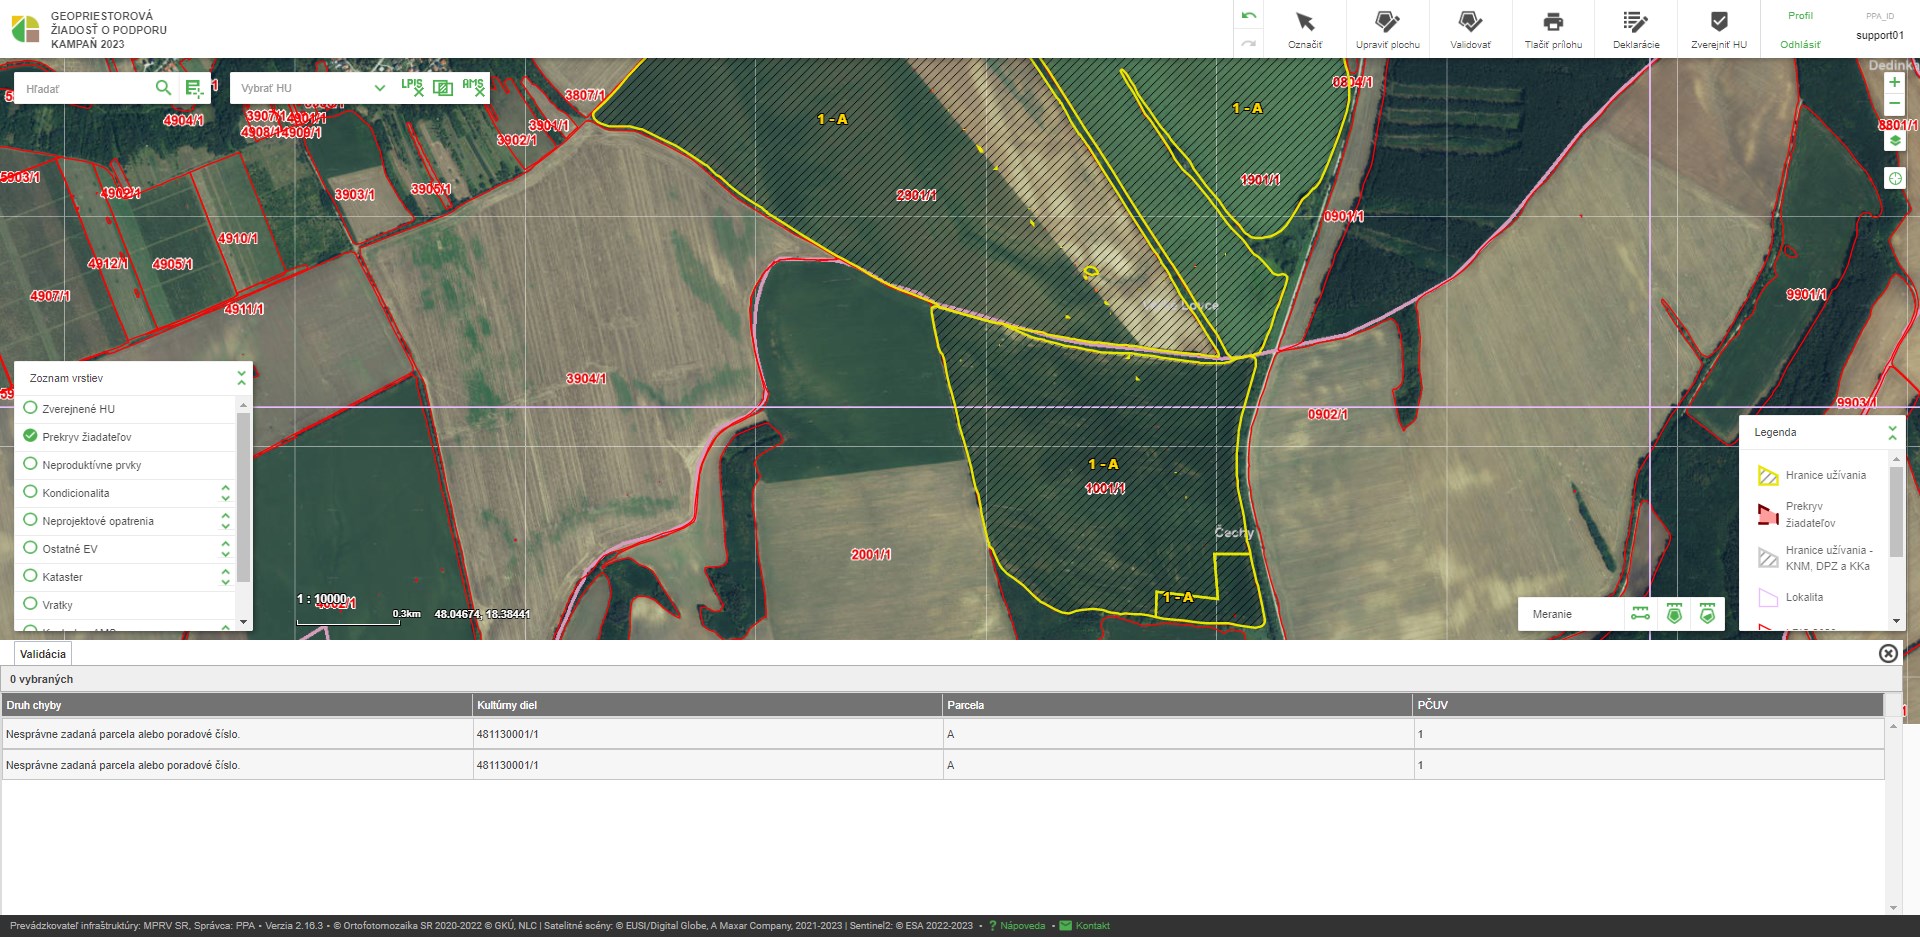Enable the Neproduktívne prvky layer
Screen dimensions: 1920x937
tap(30, 464)
